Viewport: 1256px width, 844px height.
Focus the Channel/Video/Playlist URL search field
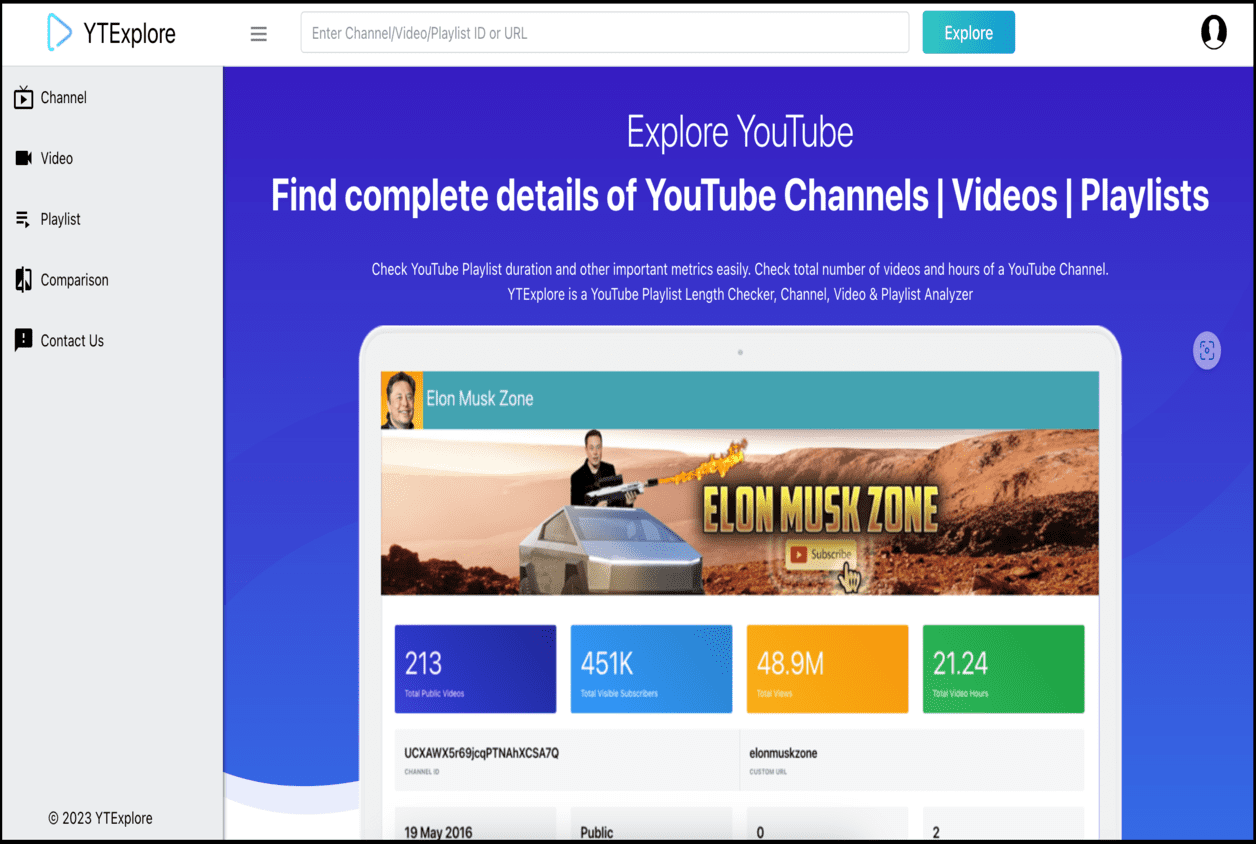pos(605,33)
